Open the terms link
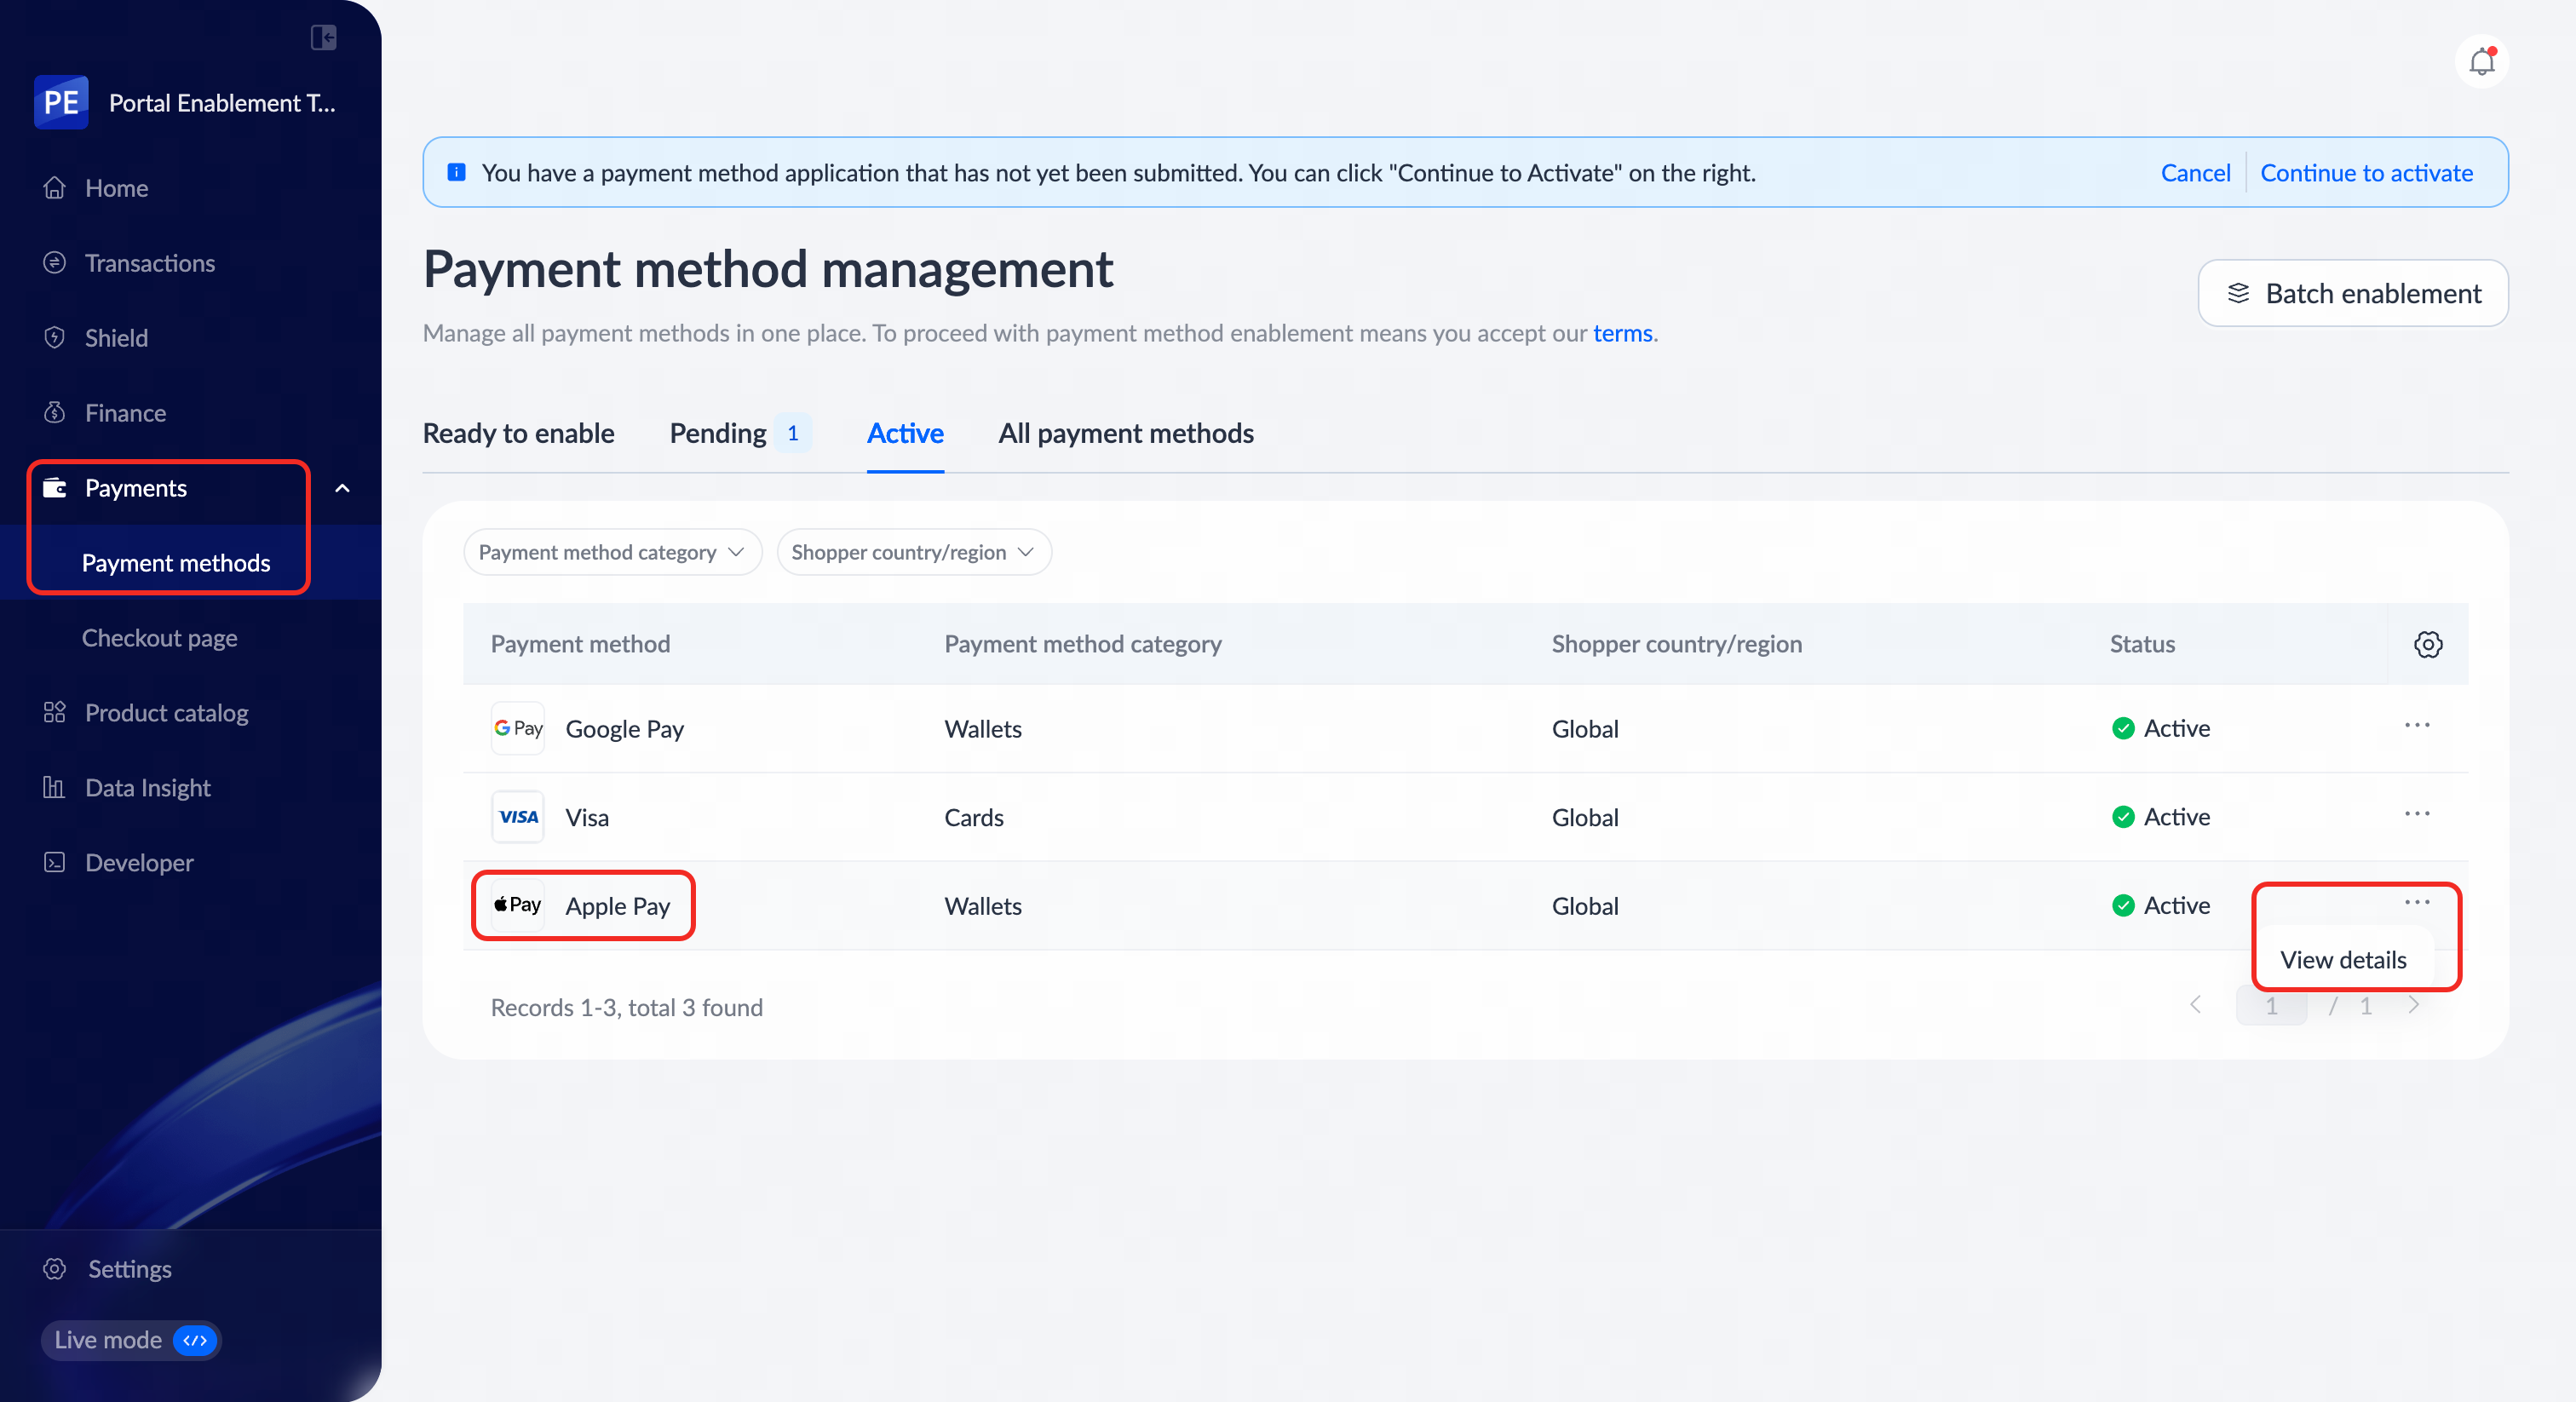 tap(1622, 333)
